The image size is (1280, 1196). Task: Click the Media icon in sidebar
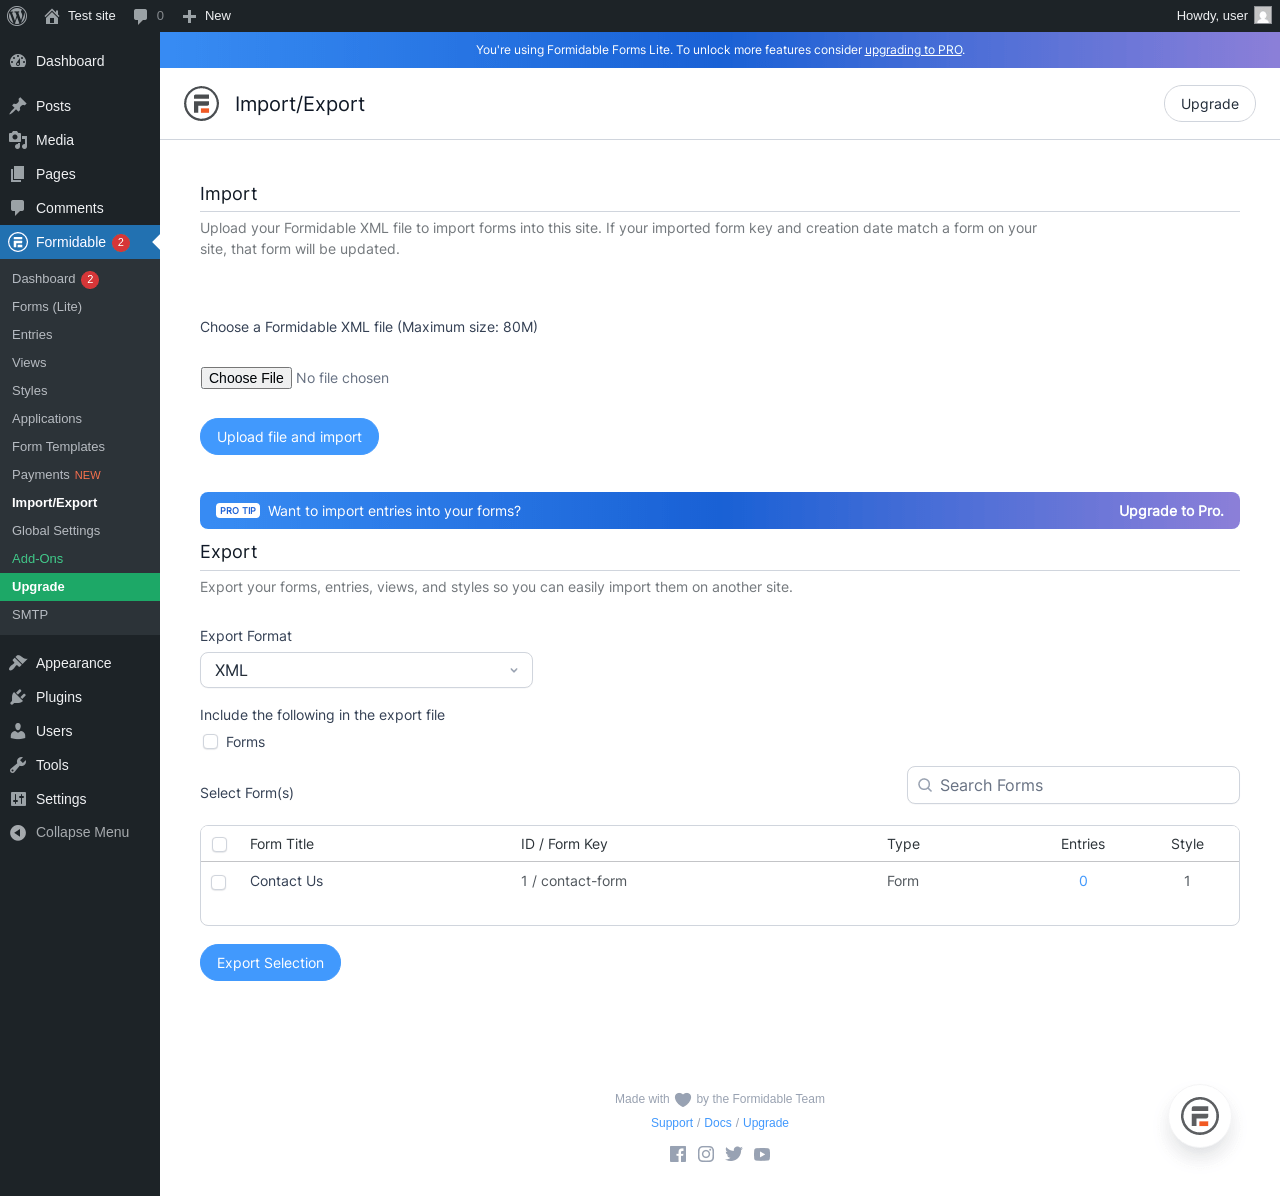[x=18, y=140]
